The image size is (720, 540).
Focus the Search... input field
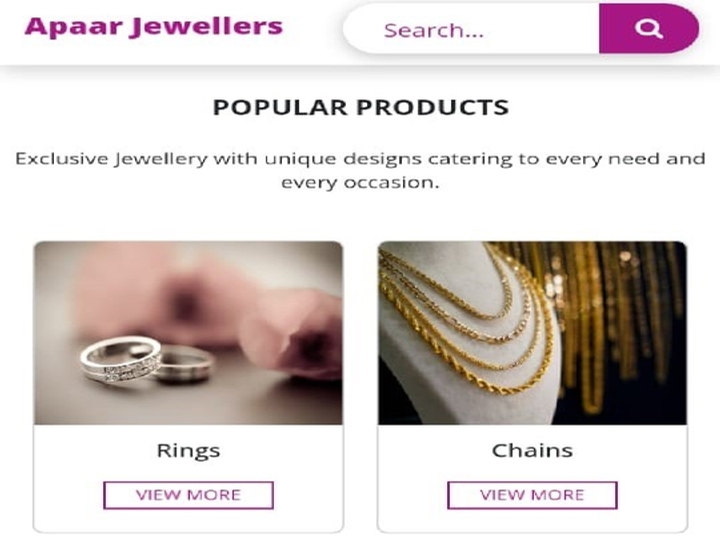pyautogui.click(x=471, y=29)
